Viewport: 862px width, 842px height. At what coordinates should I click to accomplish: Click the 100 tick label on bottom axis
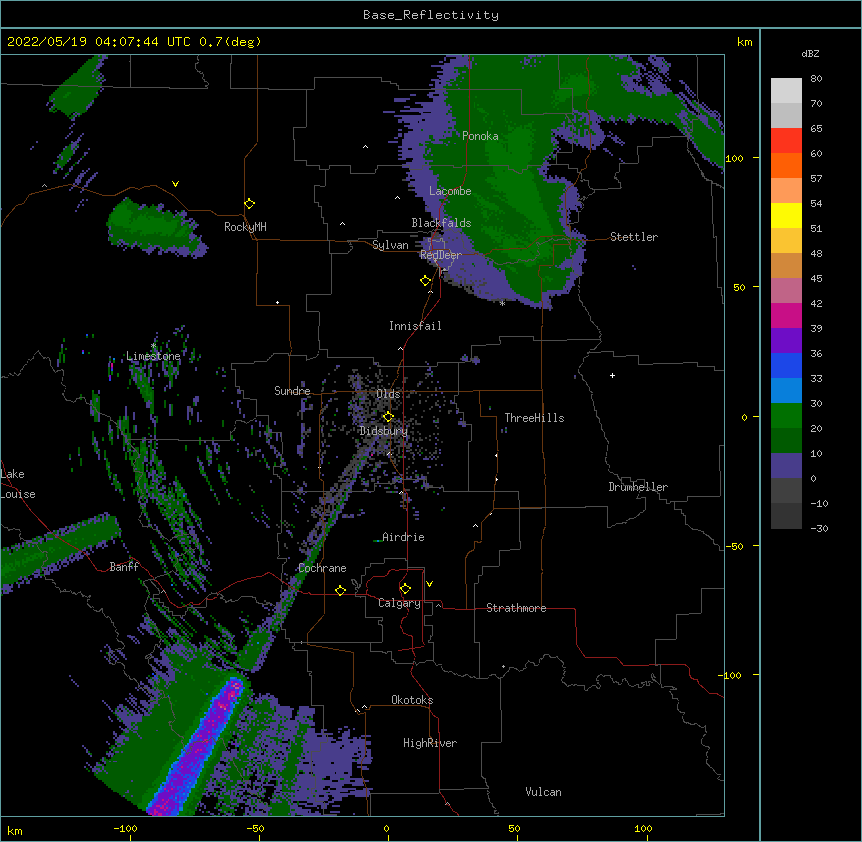643,828
